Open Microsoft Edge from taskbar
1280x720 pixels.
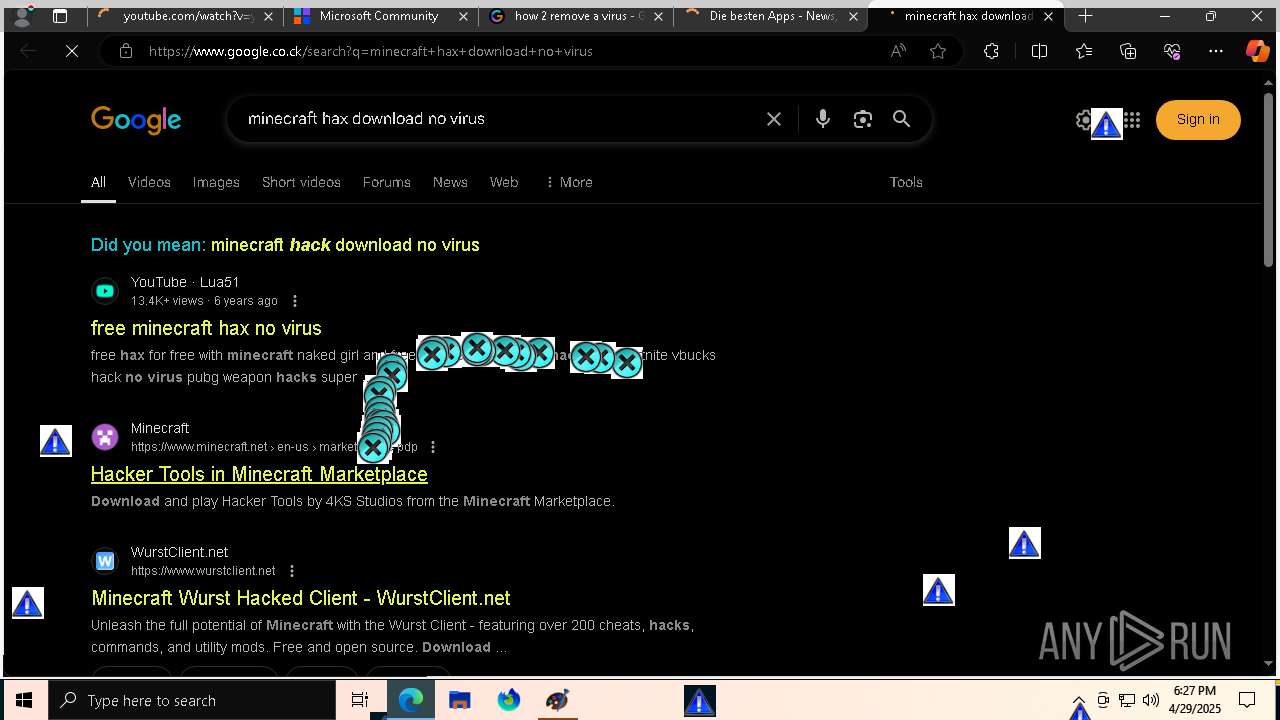(x=411, y=700)
